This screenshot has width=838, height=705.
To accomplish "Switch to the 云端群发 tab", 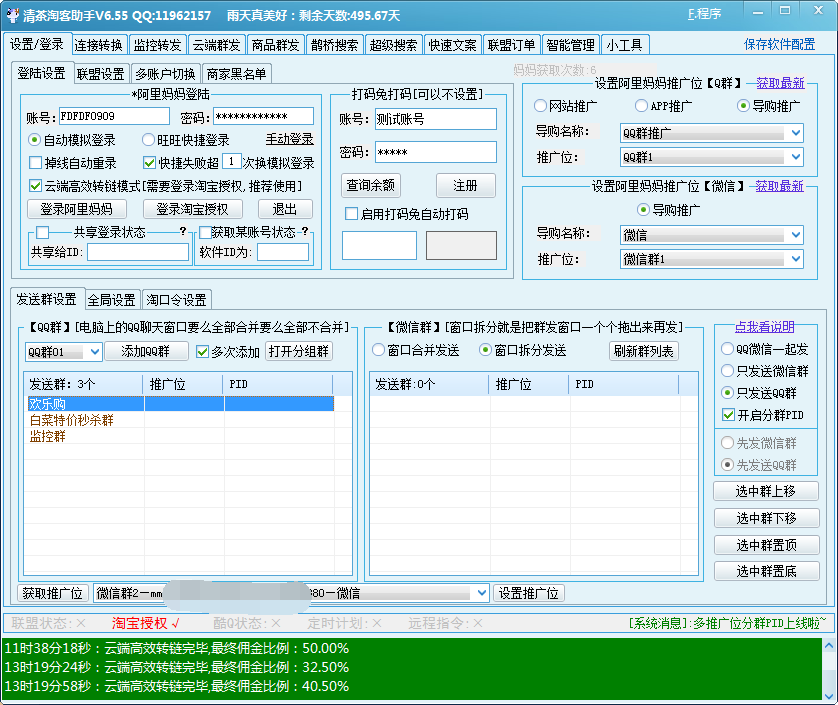I will (216, 45).
